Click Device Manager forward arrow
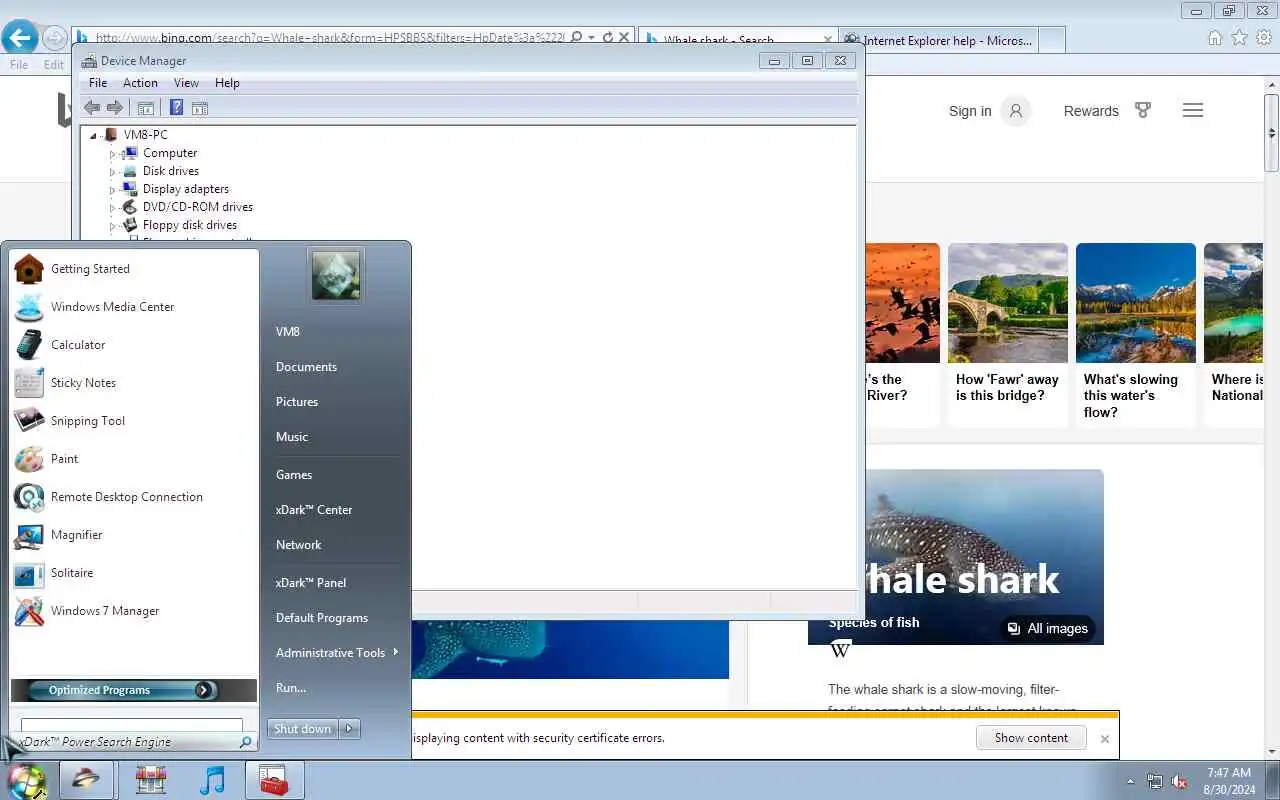The height and width of the screenshot is (800, 1280). click(x=115, y=108)
